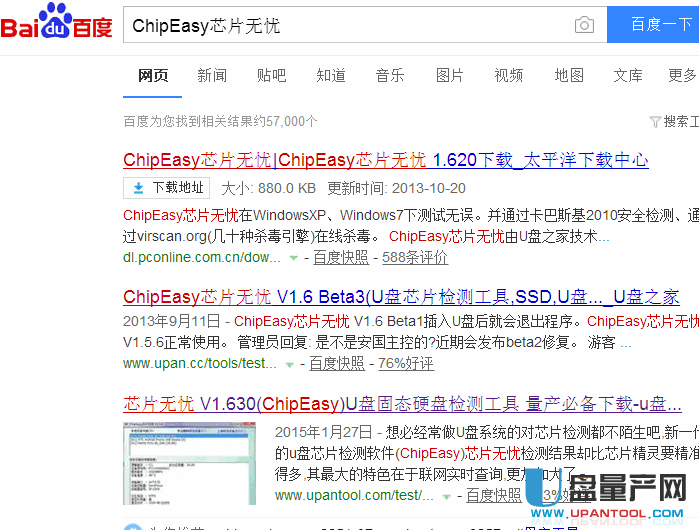This screenshot has width=699, height=530.
Task: Click the ChipEasy screenshot thumbnail
Action: [x=189, y=464]
